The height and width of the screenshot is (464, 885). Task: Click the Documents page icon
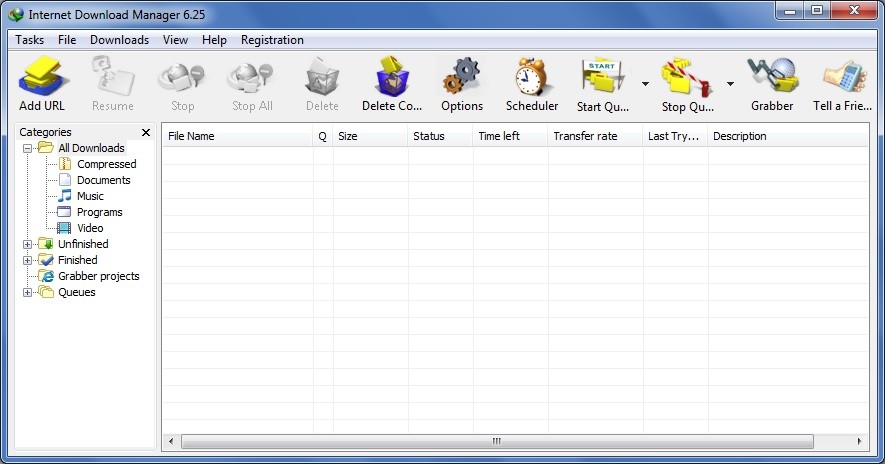[65, 180]
